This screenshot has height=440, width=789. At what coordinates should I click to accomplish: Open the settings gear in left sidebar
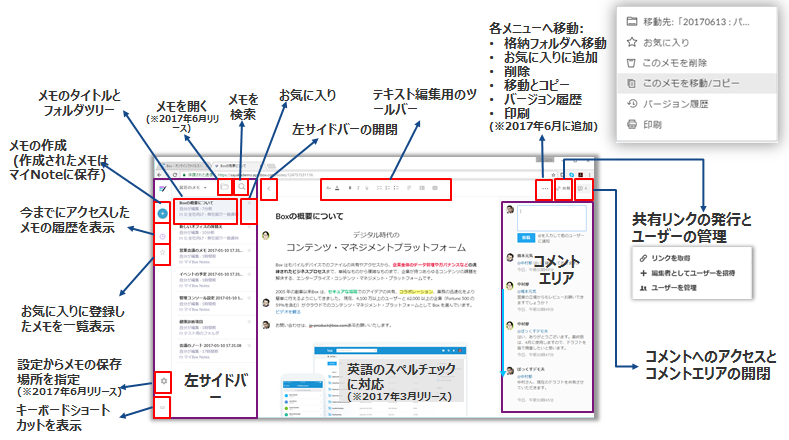[163, 381]
